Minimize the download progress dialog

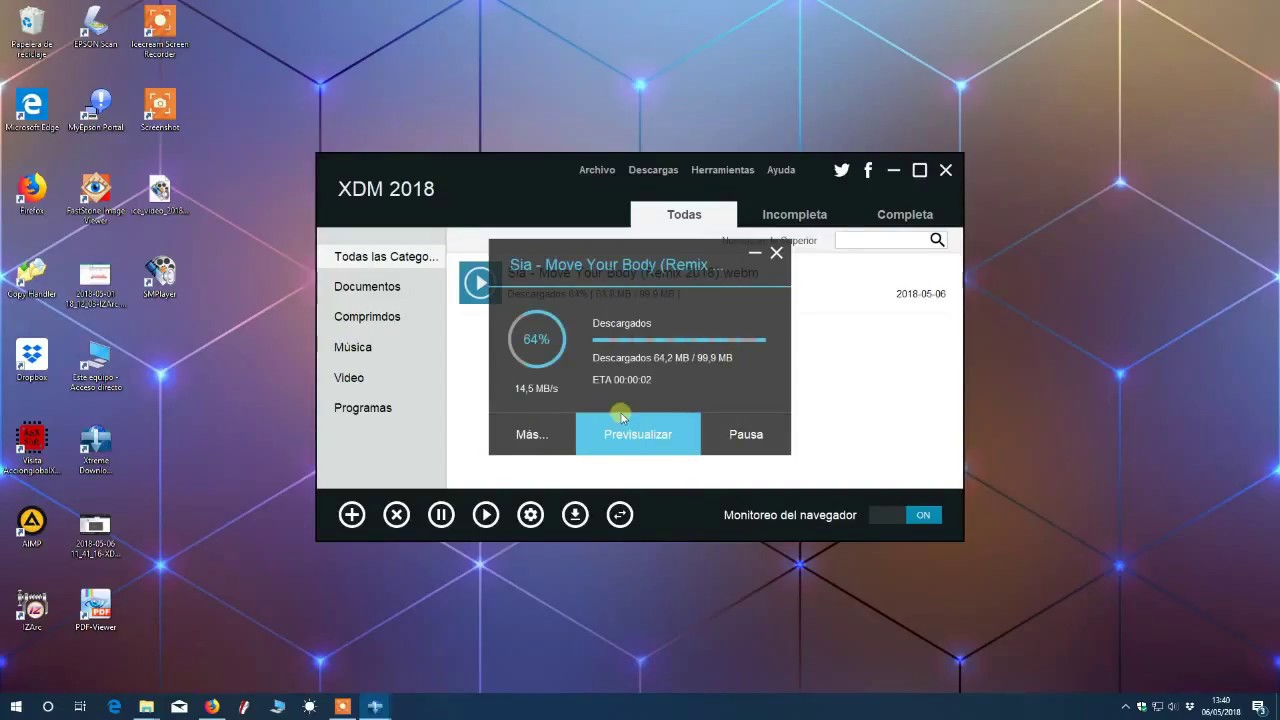755,254
